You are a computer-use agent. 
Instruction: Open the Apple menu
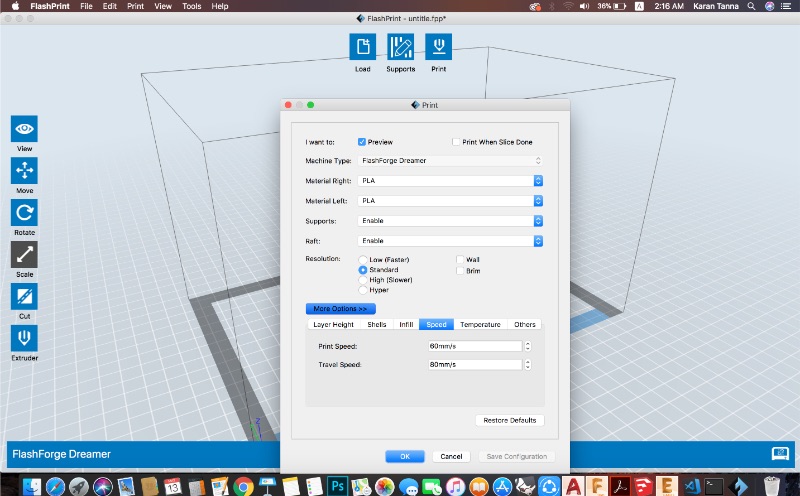tap(15, 6)
